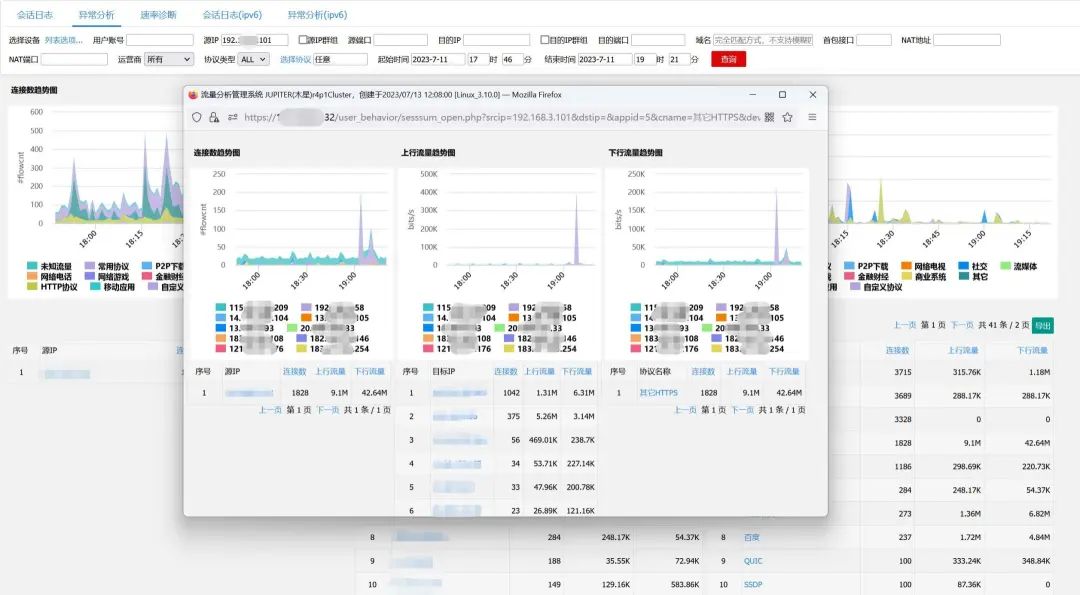Viewport: 1080px width, 595px height.
Task: Bookmark this page with the star icon
Action: (788, 117)
